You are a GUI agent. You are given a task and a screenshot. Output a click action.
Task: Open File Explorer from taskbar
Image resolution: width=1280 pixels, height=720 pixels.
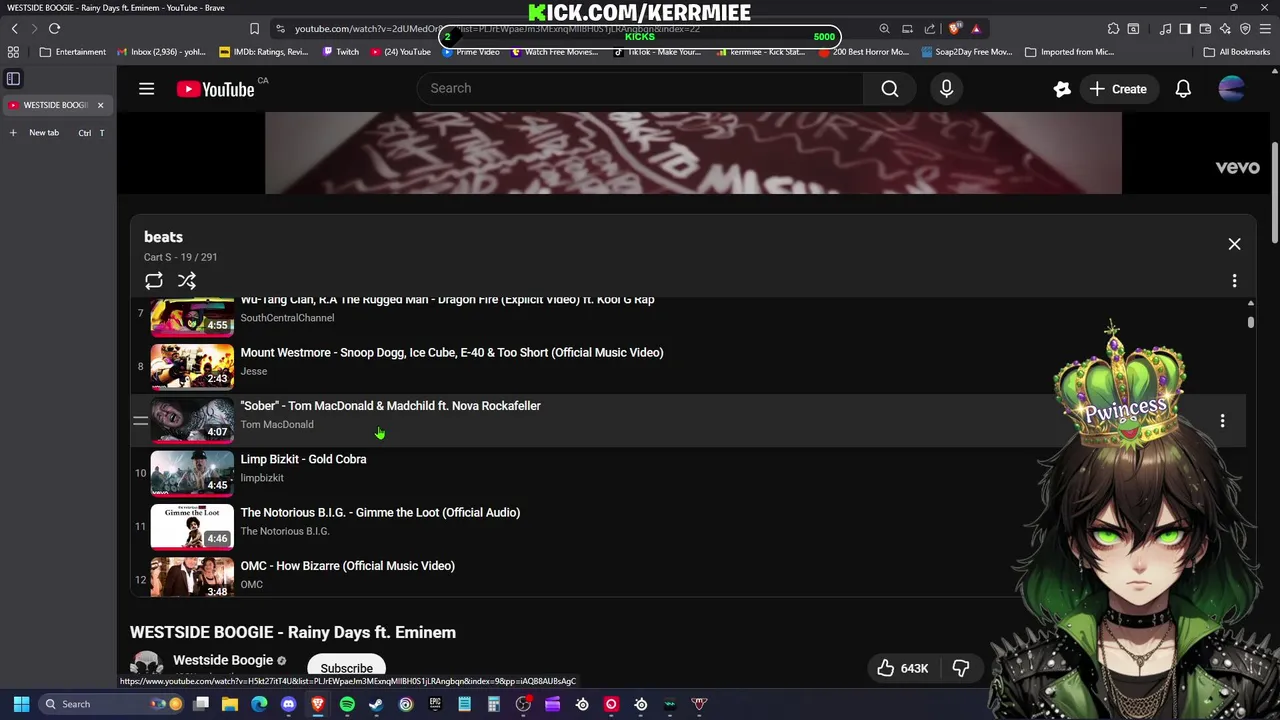click(230, 704)
